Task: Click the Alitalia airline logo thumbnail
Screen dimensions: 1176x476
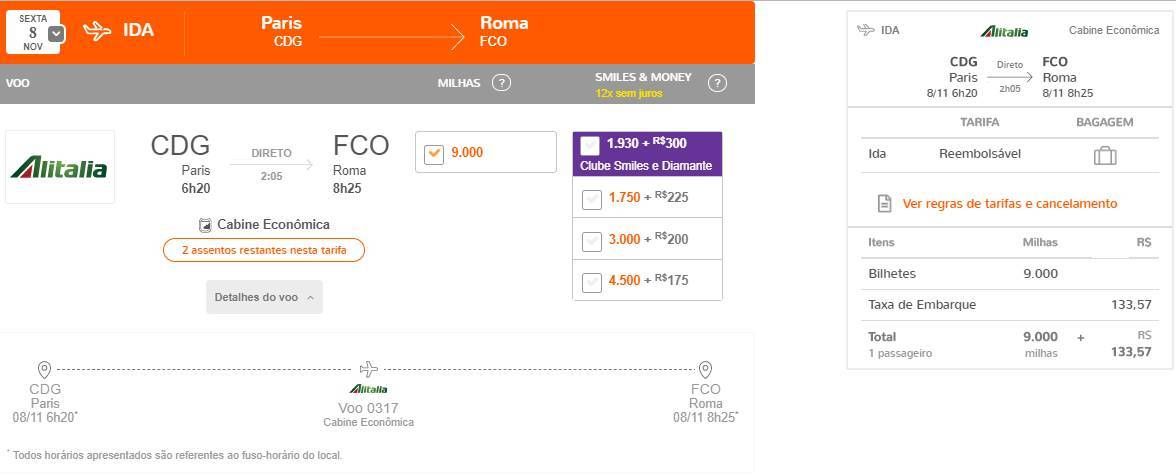Action: 60,167
